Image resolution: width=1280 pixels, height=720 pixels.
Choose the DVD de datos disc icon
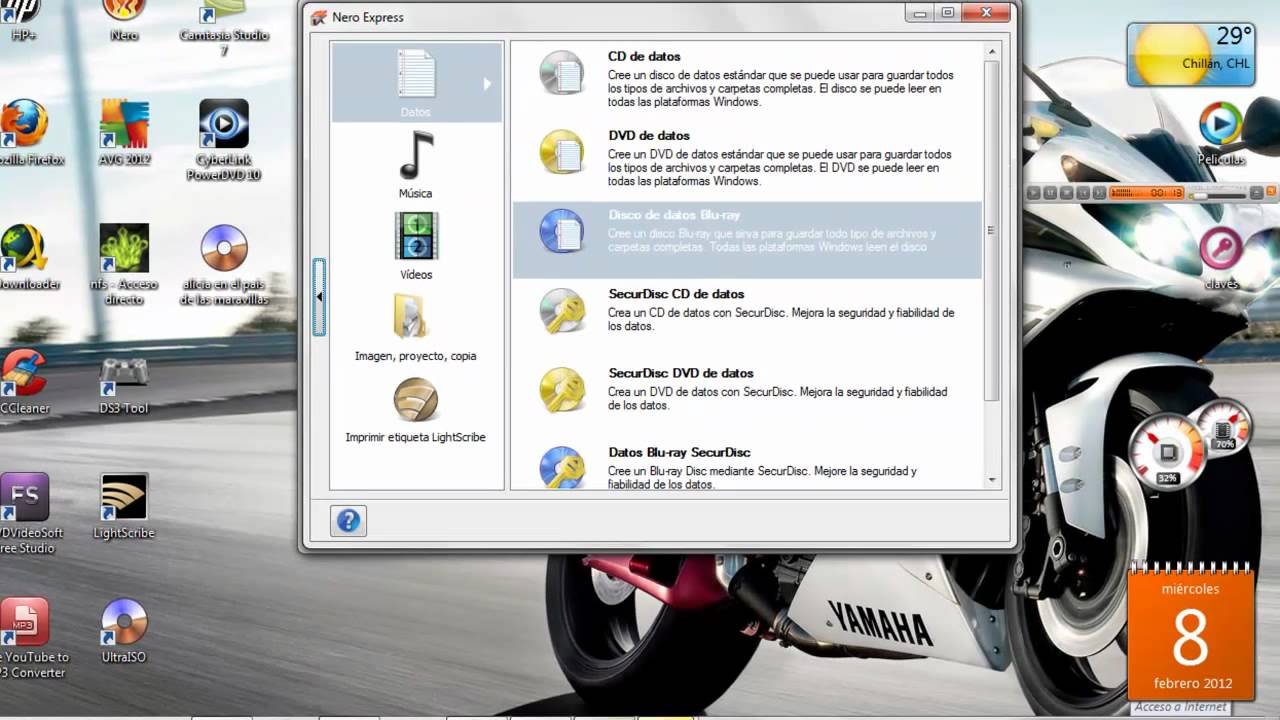[561, 152]
